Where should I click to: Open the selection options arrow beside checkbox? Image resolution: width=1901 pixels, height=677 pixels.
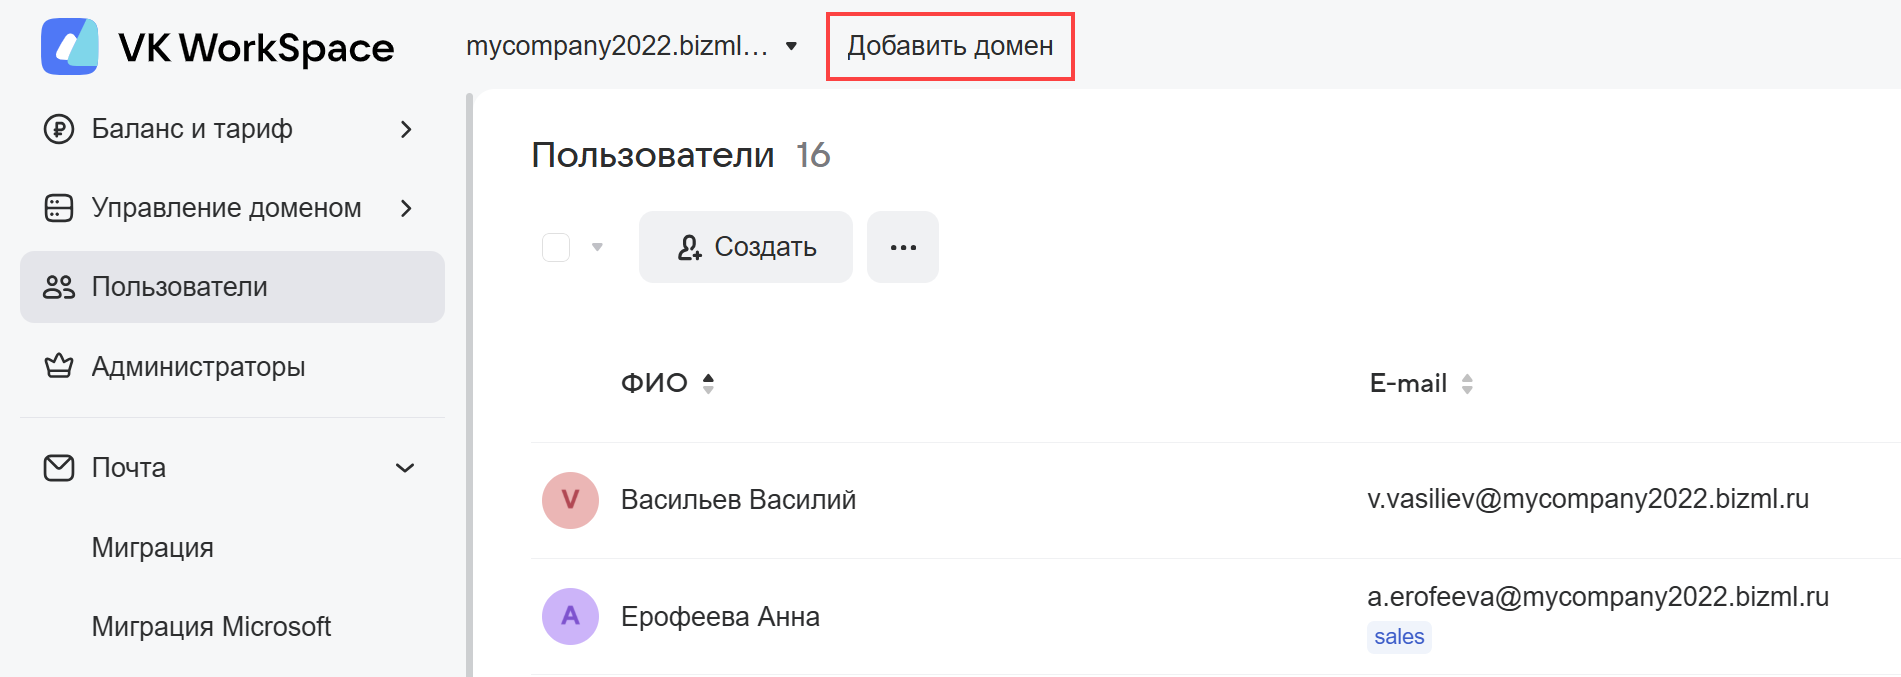(x=597, y=247)
